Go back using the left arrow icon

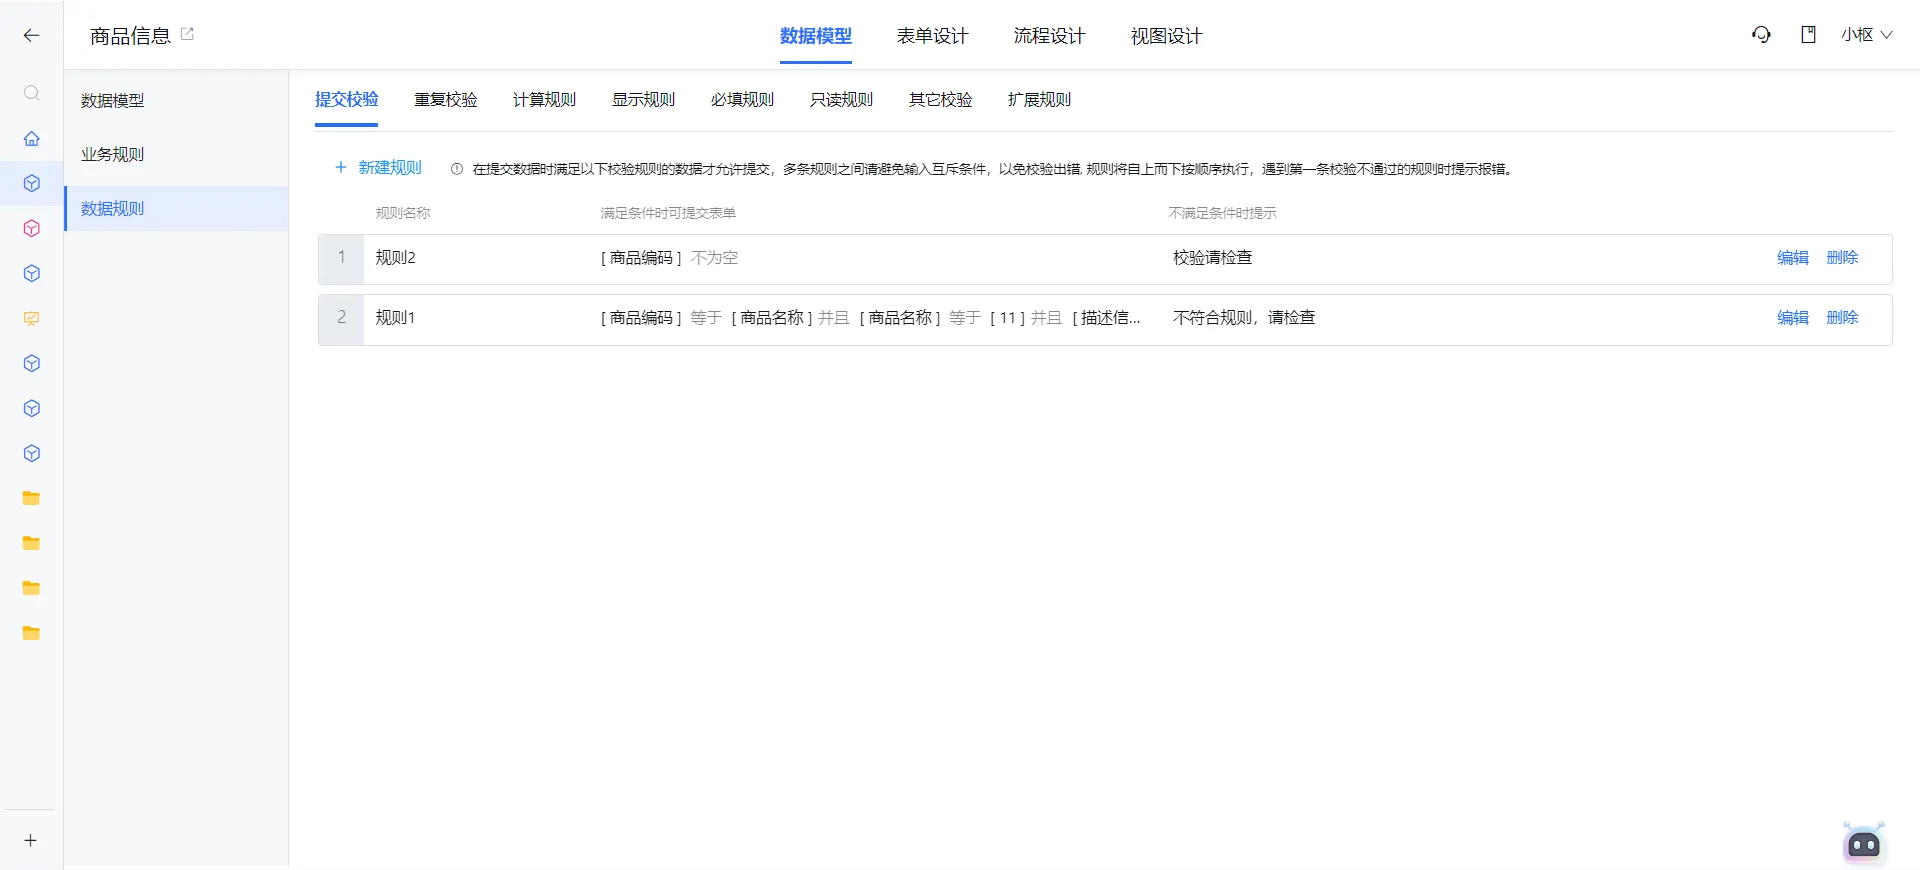pos(31,35)
